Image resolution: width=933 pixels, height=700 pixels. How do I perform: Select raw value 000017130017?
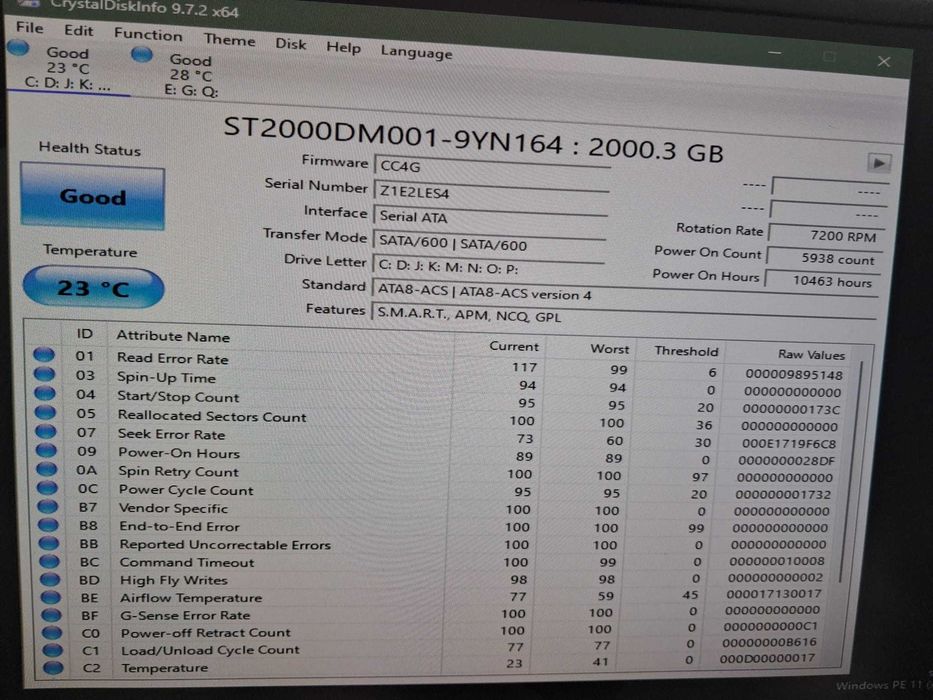tap(774, 593)
